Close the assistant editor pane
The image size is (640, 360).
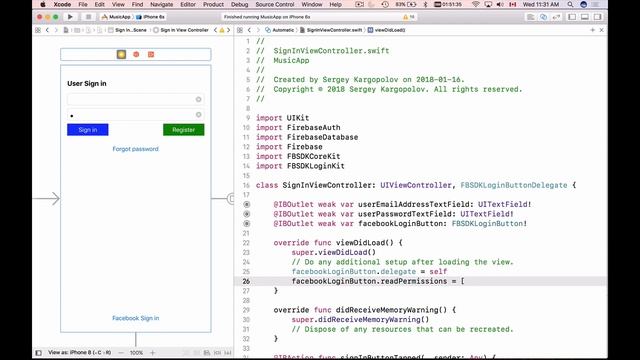601,30
